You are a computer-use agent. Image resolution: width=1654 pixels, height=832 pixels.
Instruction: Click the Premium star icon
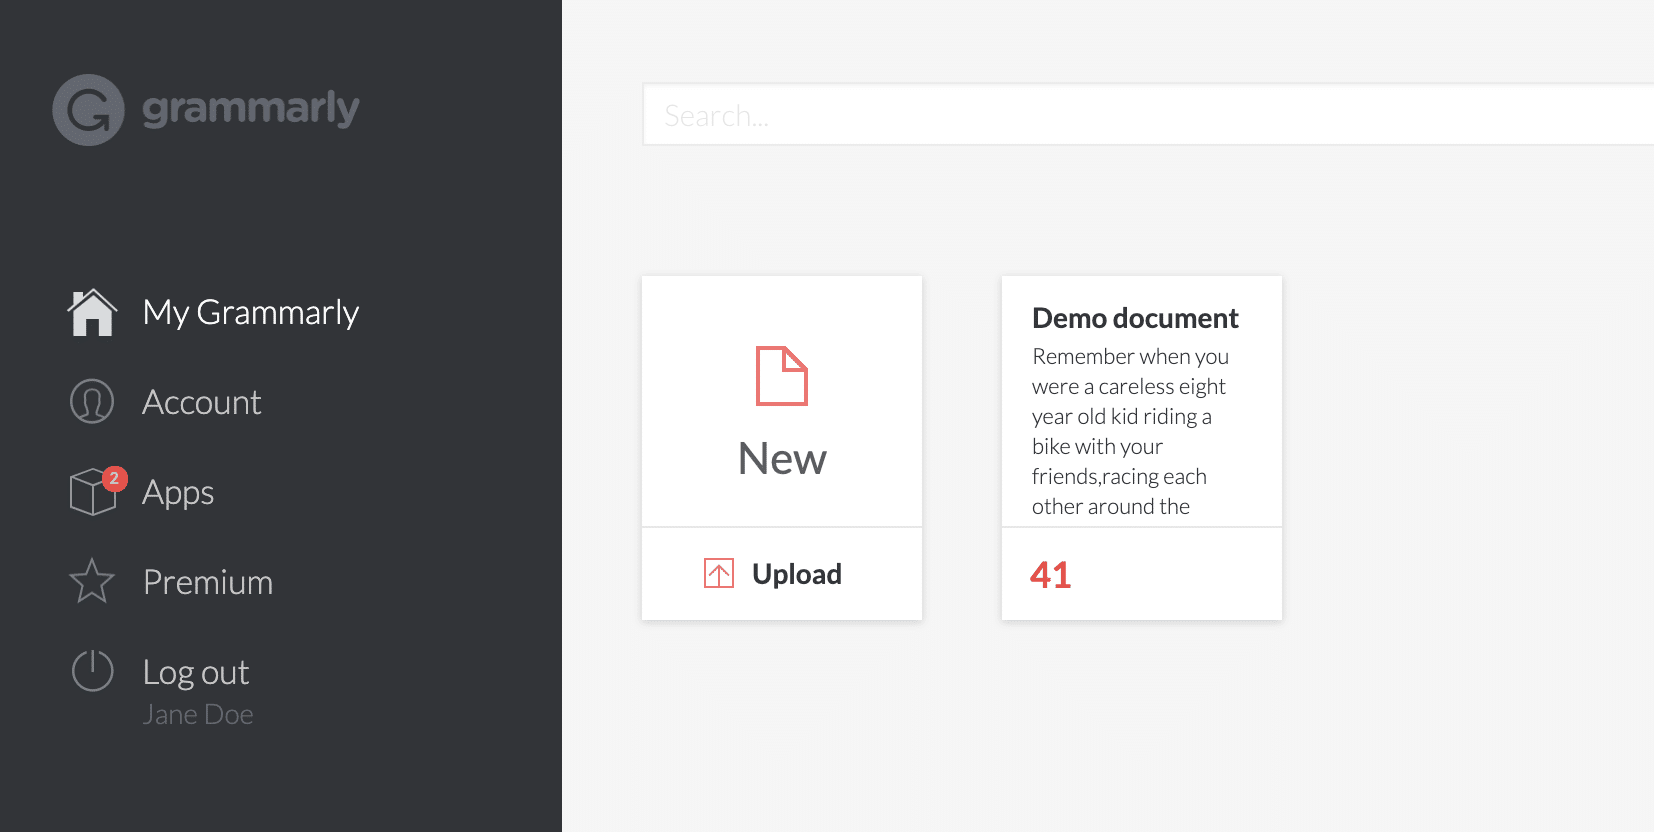tap(92, 581)
